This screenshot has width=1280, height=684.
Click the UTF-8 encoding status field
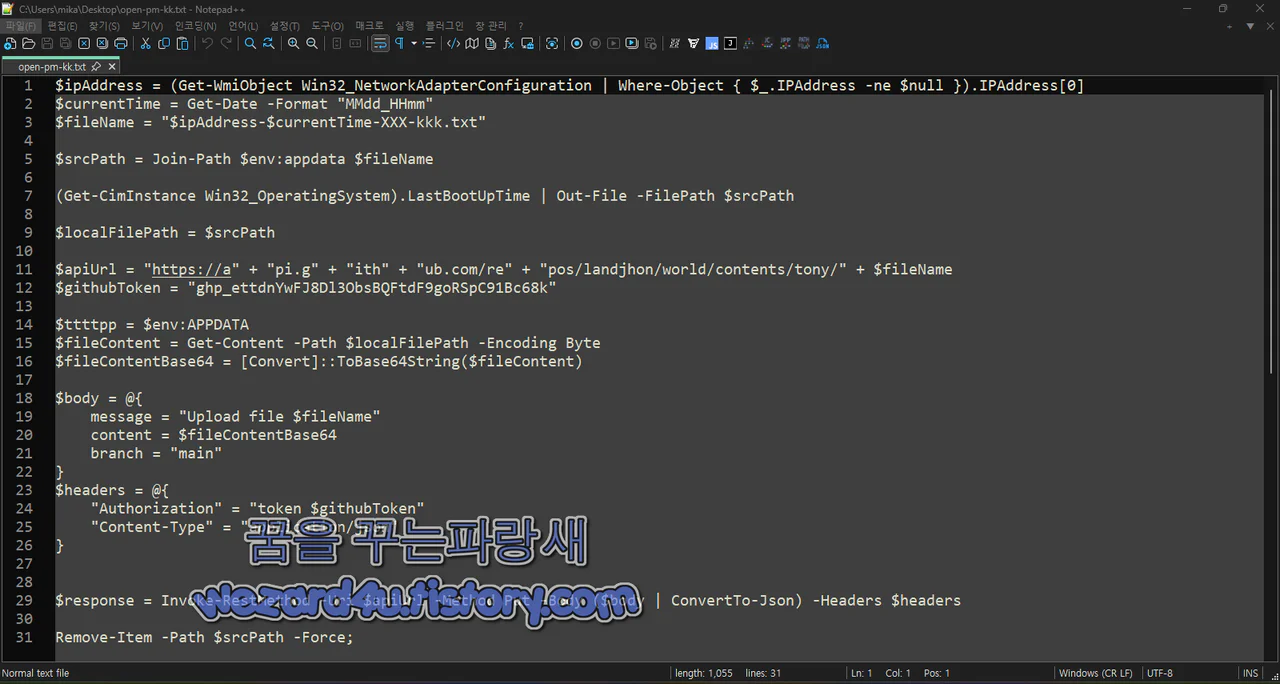click(x=1160, y=673)
